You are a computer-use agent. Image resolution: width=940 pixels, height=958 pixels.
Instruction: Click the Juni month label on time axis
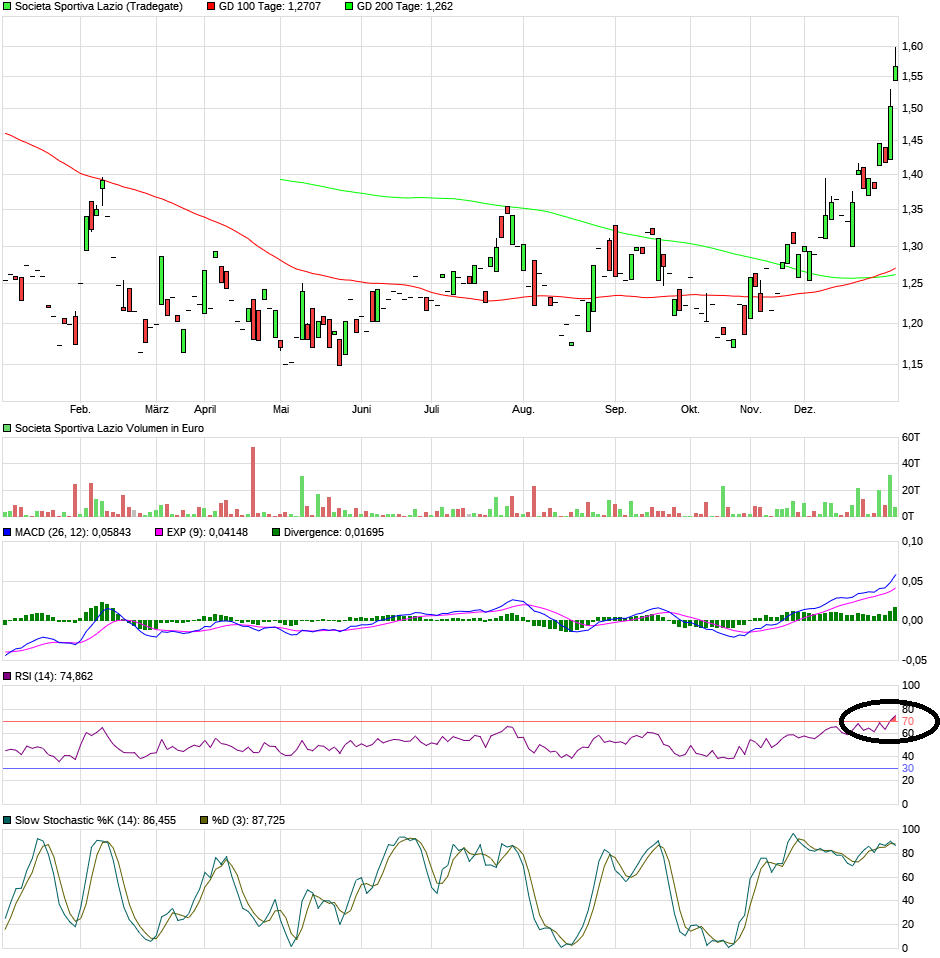tap(361, 409)
